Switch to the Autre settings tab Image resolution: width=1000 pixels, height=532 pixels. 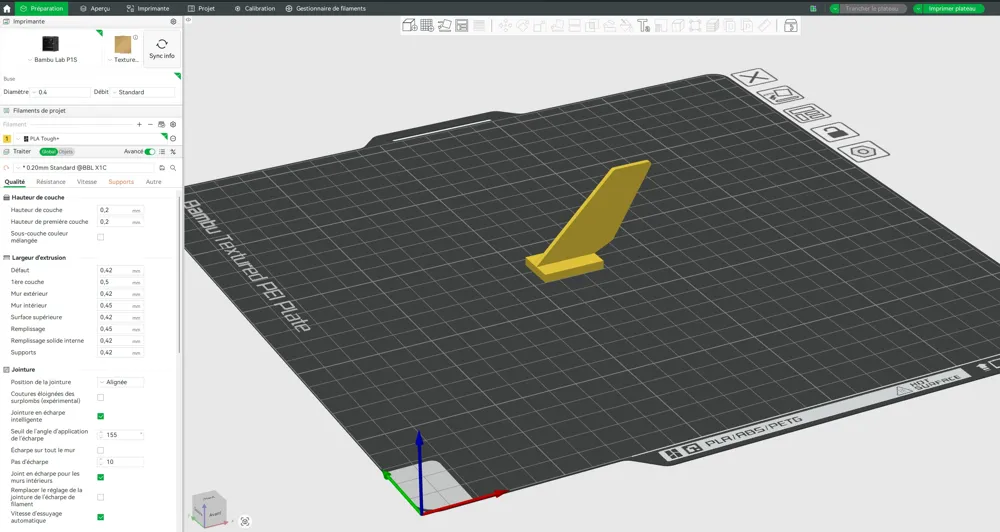pos(154,182)
